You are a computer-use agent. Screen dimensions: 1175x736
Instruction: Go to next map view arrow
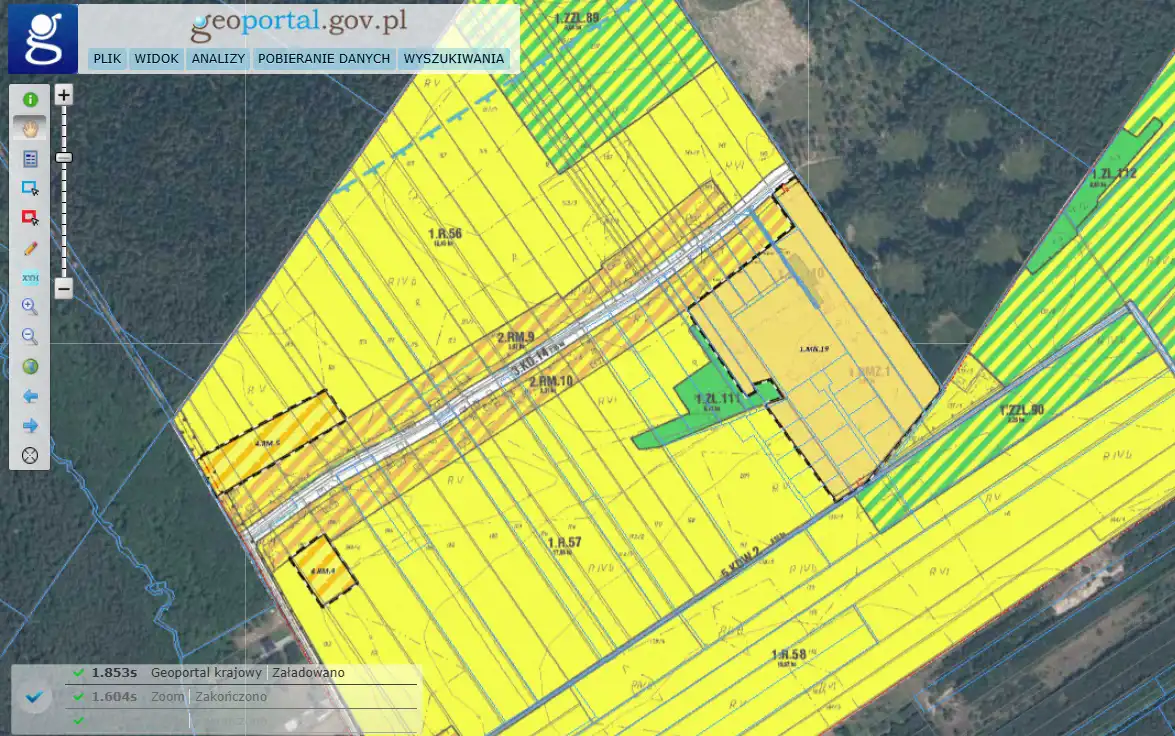point(30,426)
